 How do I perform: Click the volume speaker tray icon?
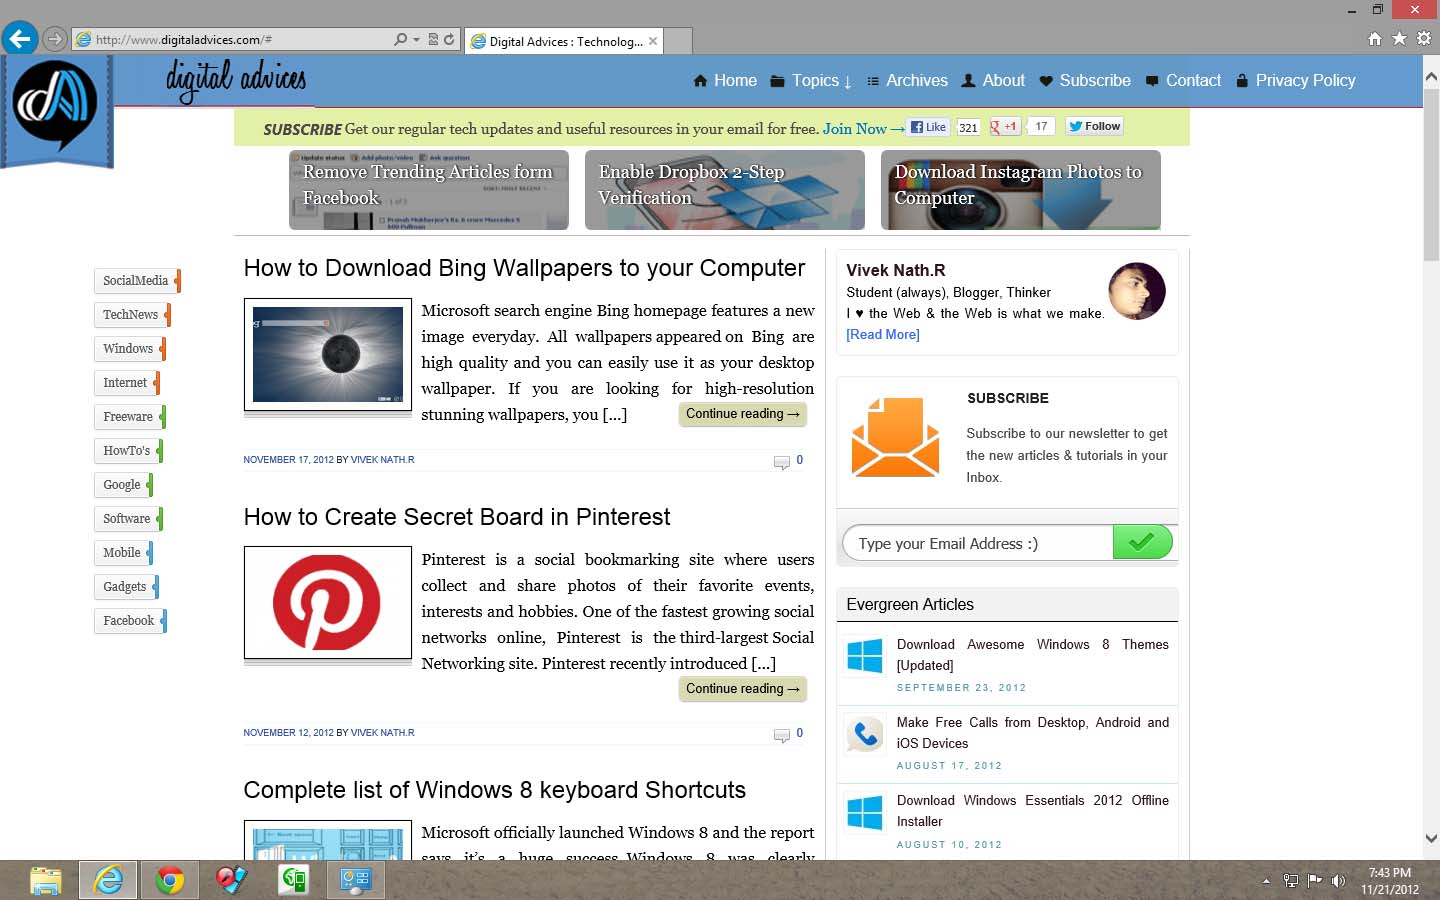(1338, 881)
